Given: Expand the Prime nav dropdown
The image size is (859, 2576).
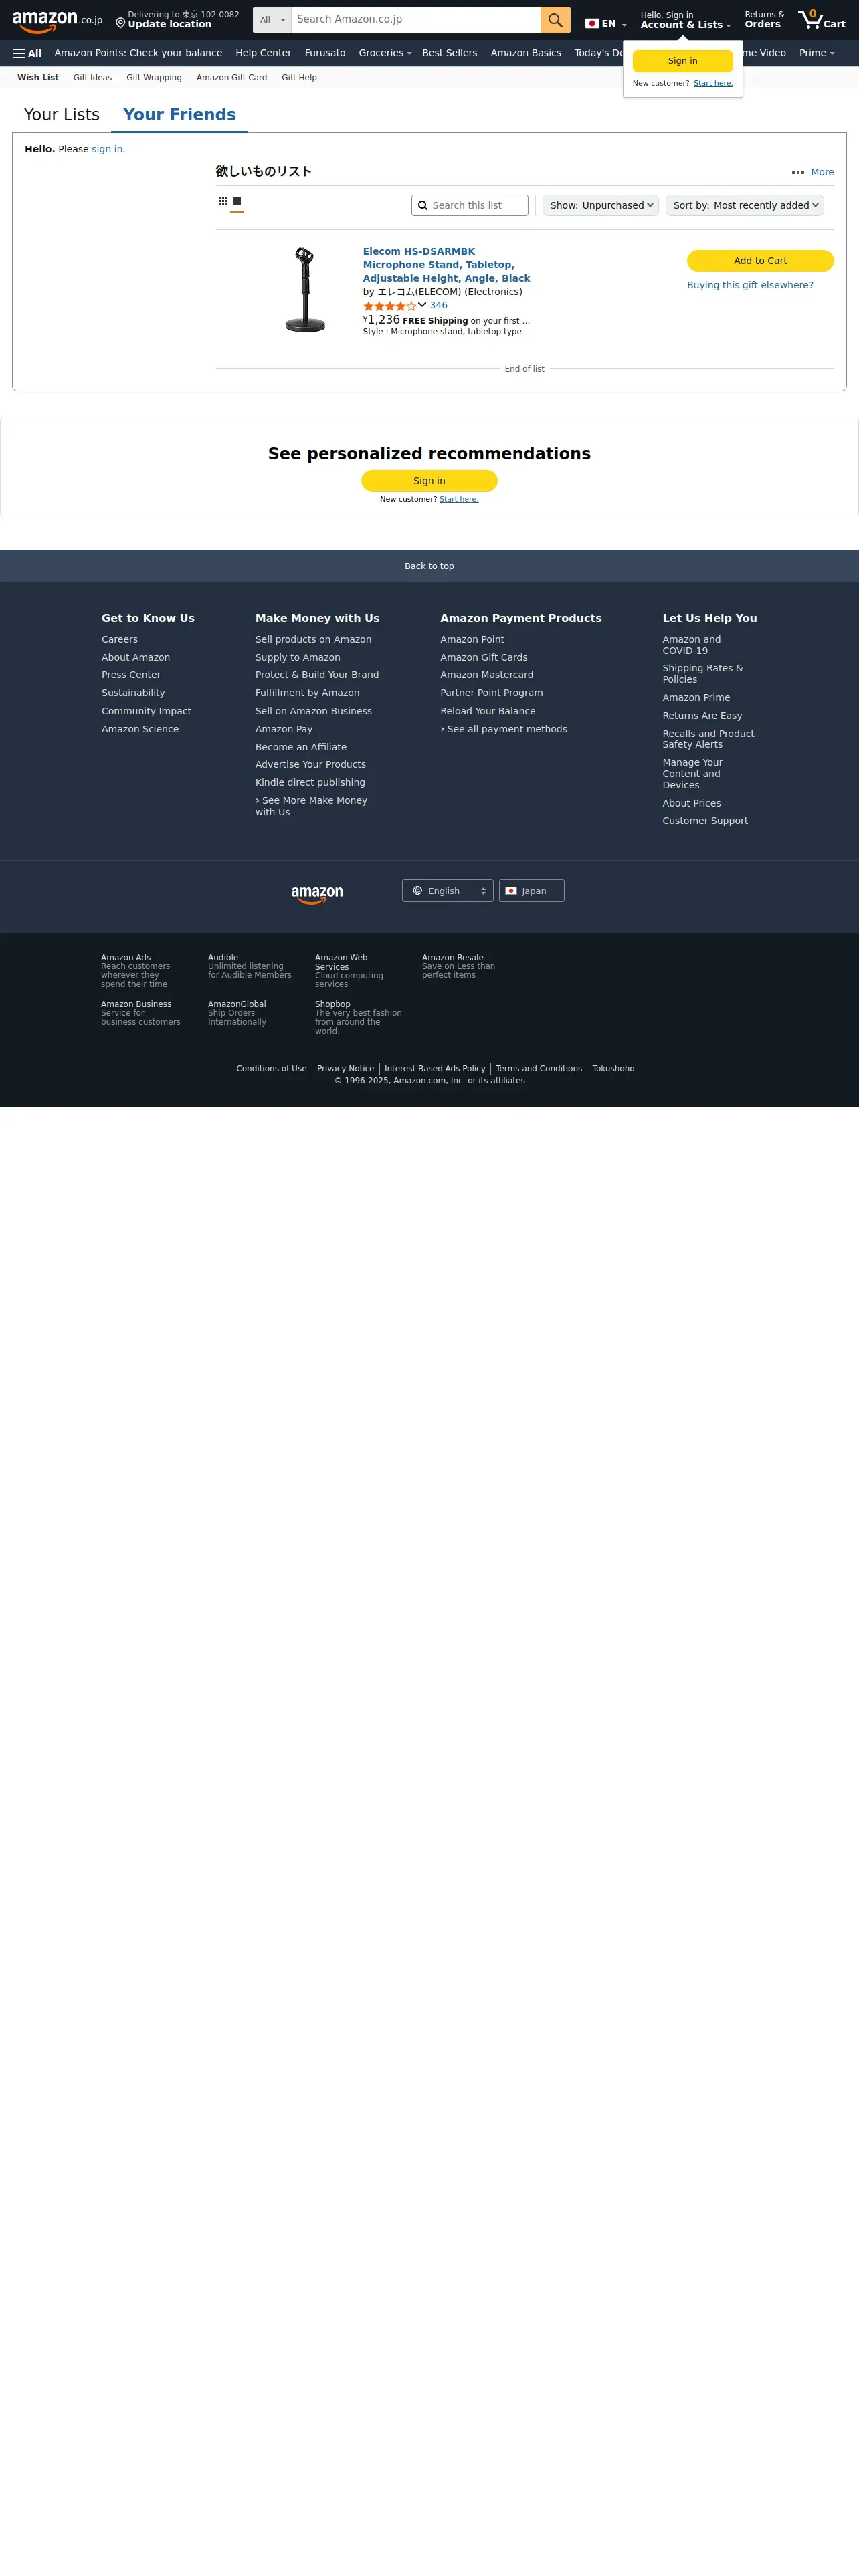Looking at the screenshot, I should pos(816,53).
